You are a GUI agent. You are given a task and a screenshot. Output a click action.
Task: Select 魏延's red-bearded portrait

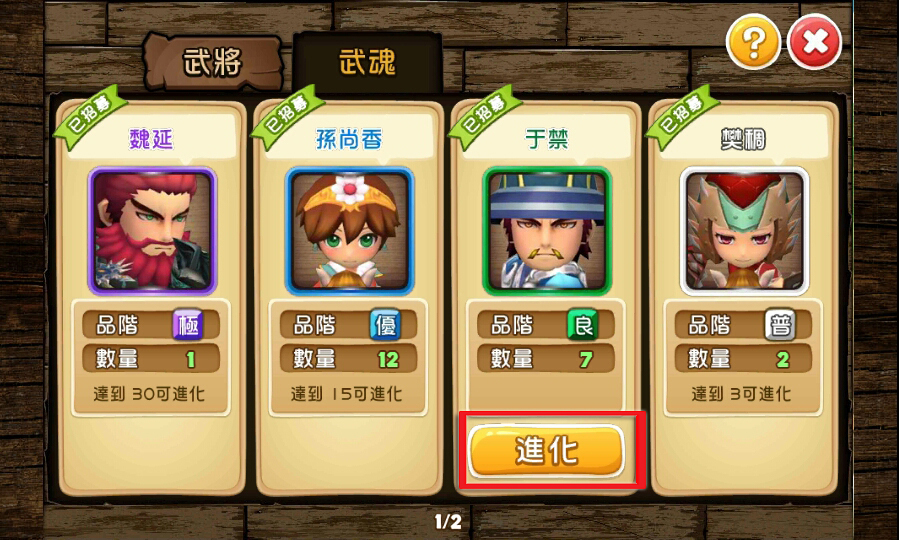pyautogui.click(x=152, y=231)
